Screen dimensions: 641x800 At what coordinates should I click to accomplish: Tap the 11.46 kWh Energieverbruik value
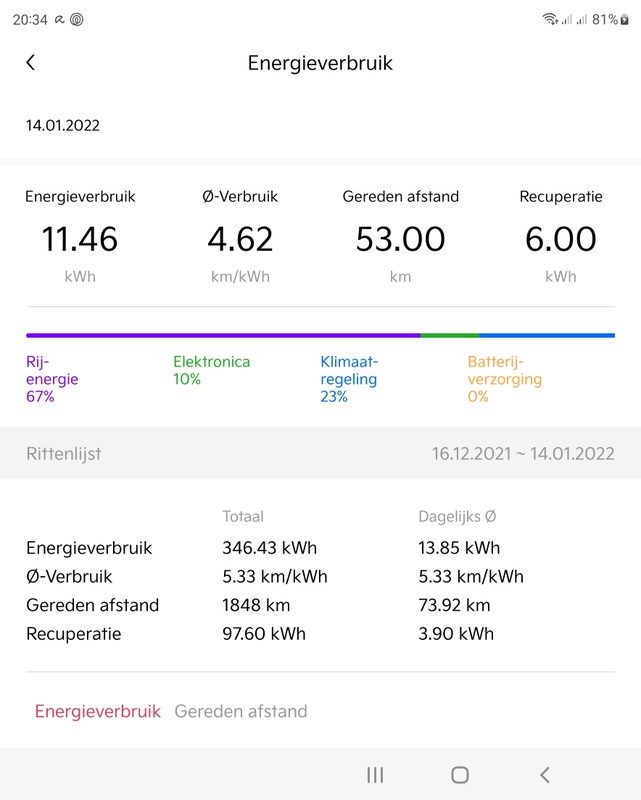coord(80,240)
